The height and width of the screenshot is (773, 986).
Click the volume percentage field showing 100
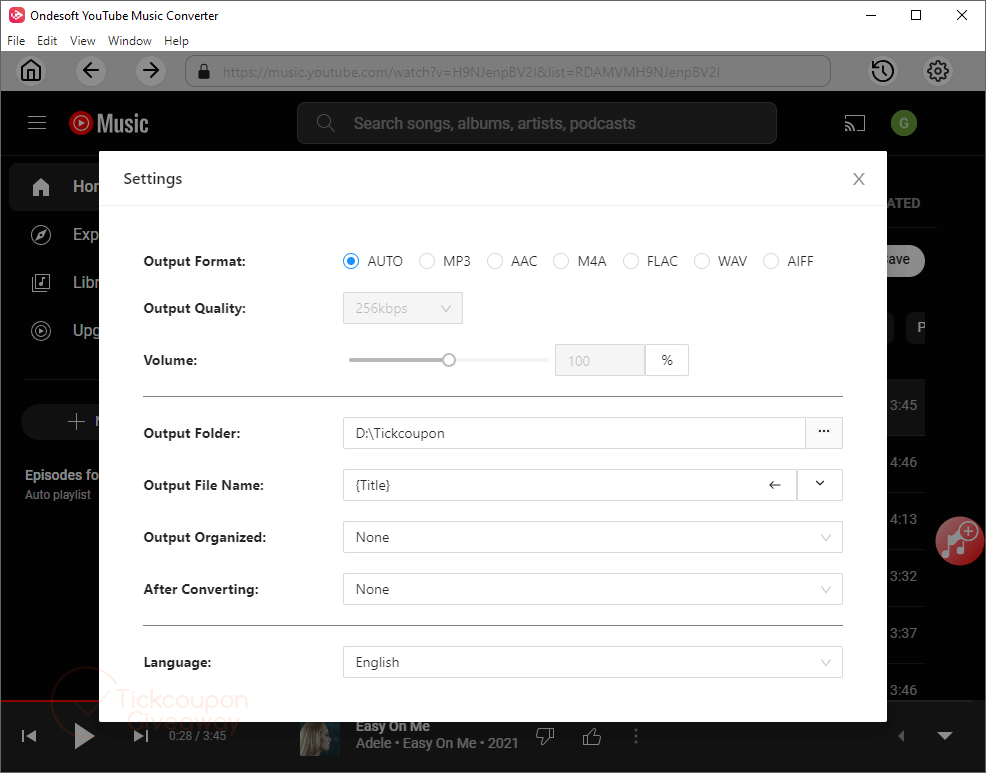click(600, 360)
